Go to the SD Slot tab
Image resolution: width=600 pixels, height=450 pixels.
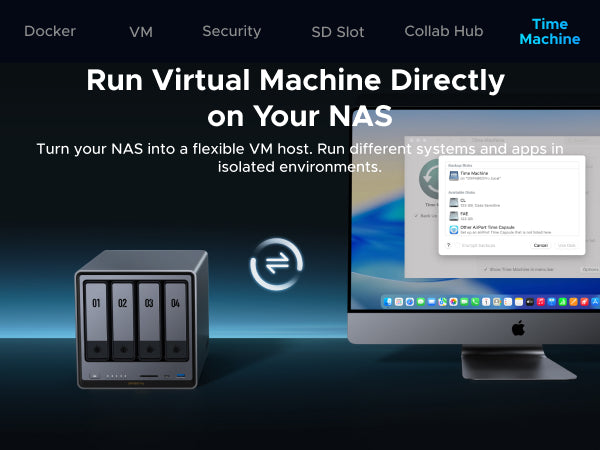(337, 31)
